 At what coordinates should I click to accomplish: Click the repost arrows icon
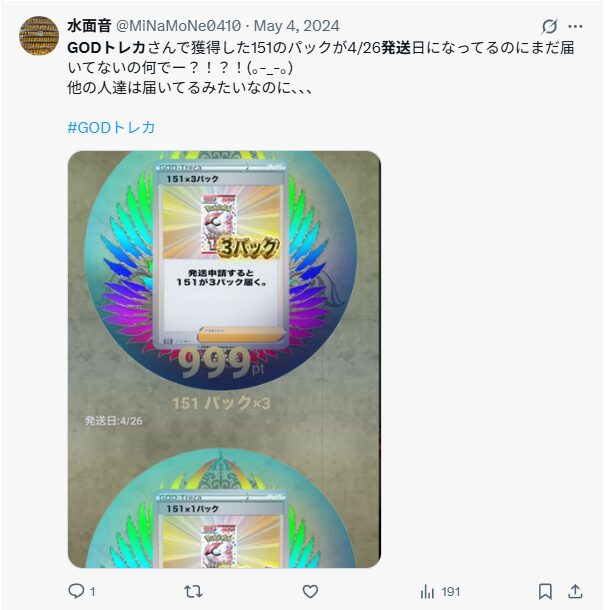point(193,592)
